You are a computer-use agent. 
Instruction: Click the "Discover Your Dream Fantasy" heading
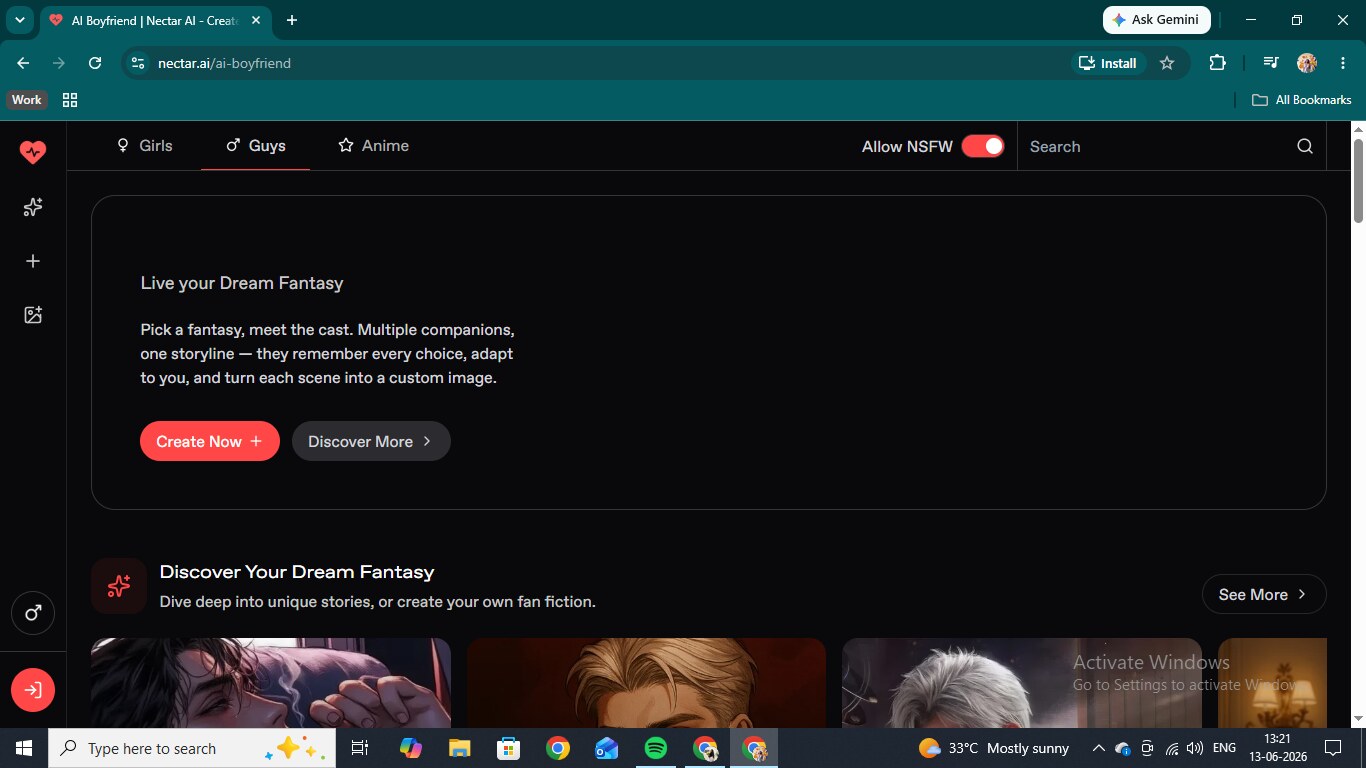tap(297, 572)
